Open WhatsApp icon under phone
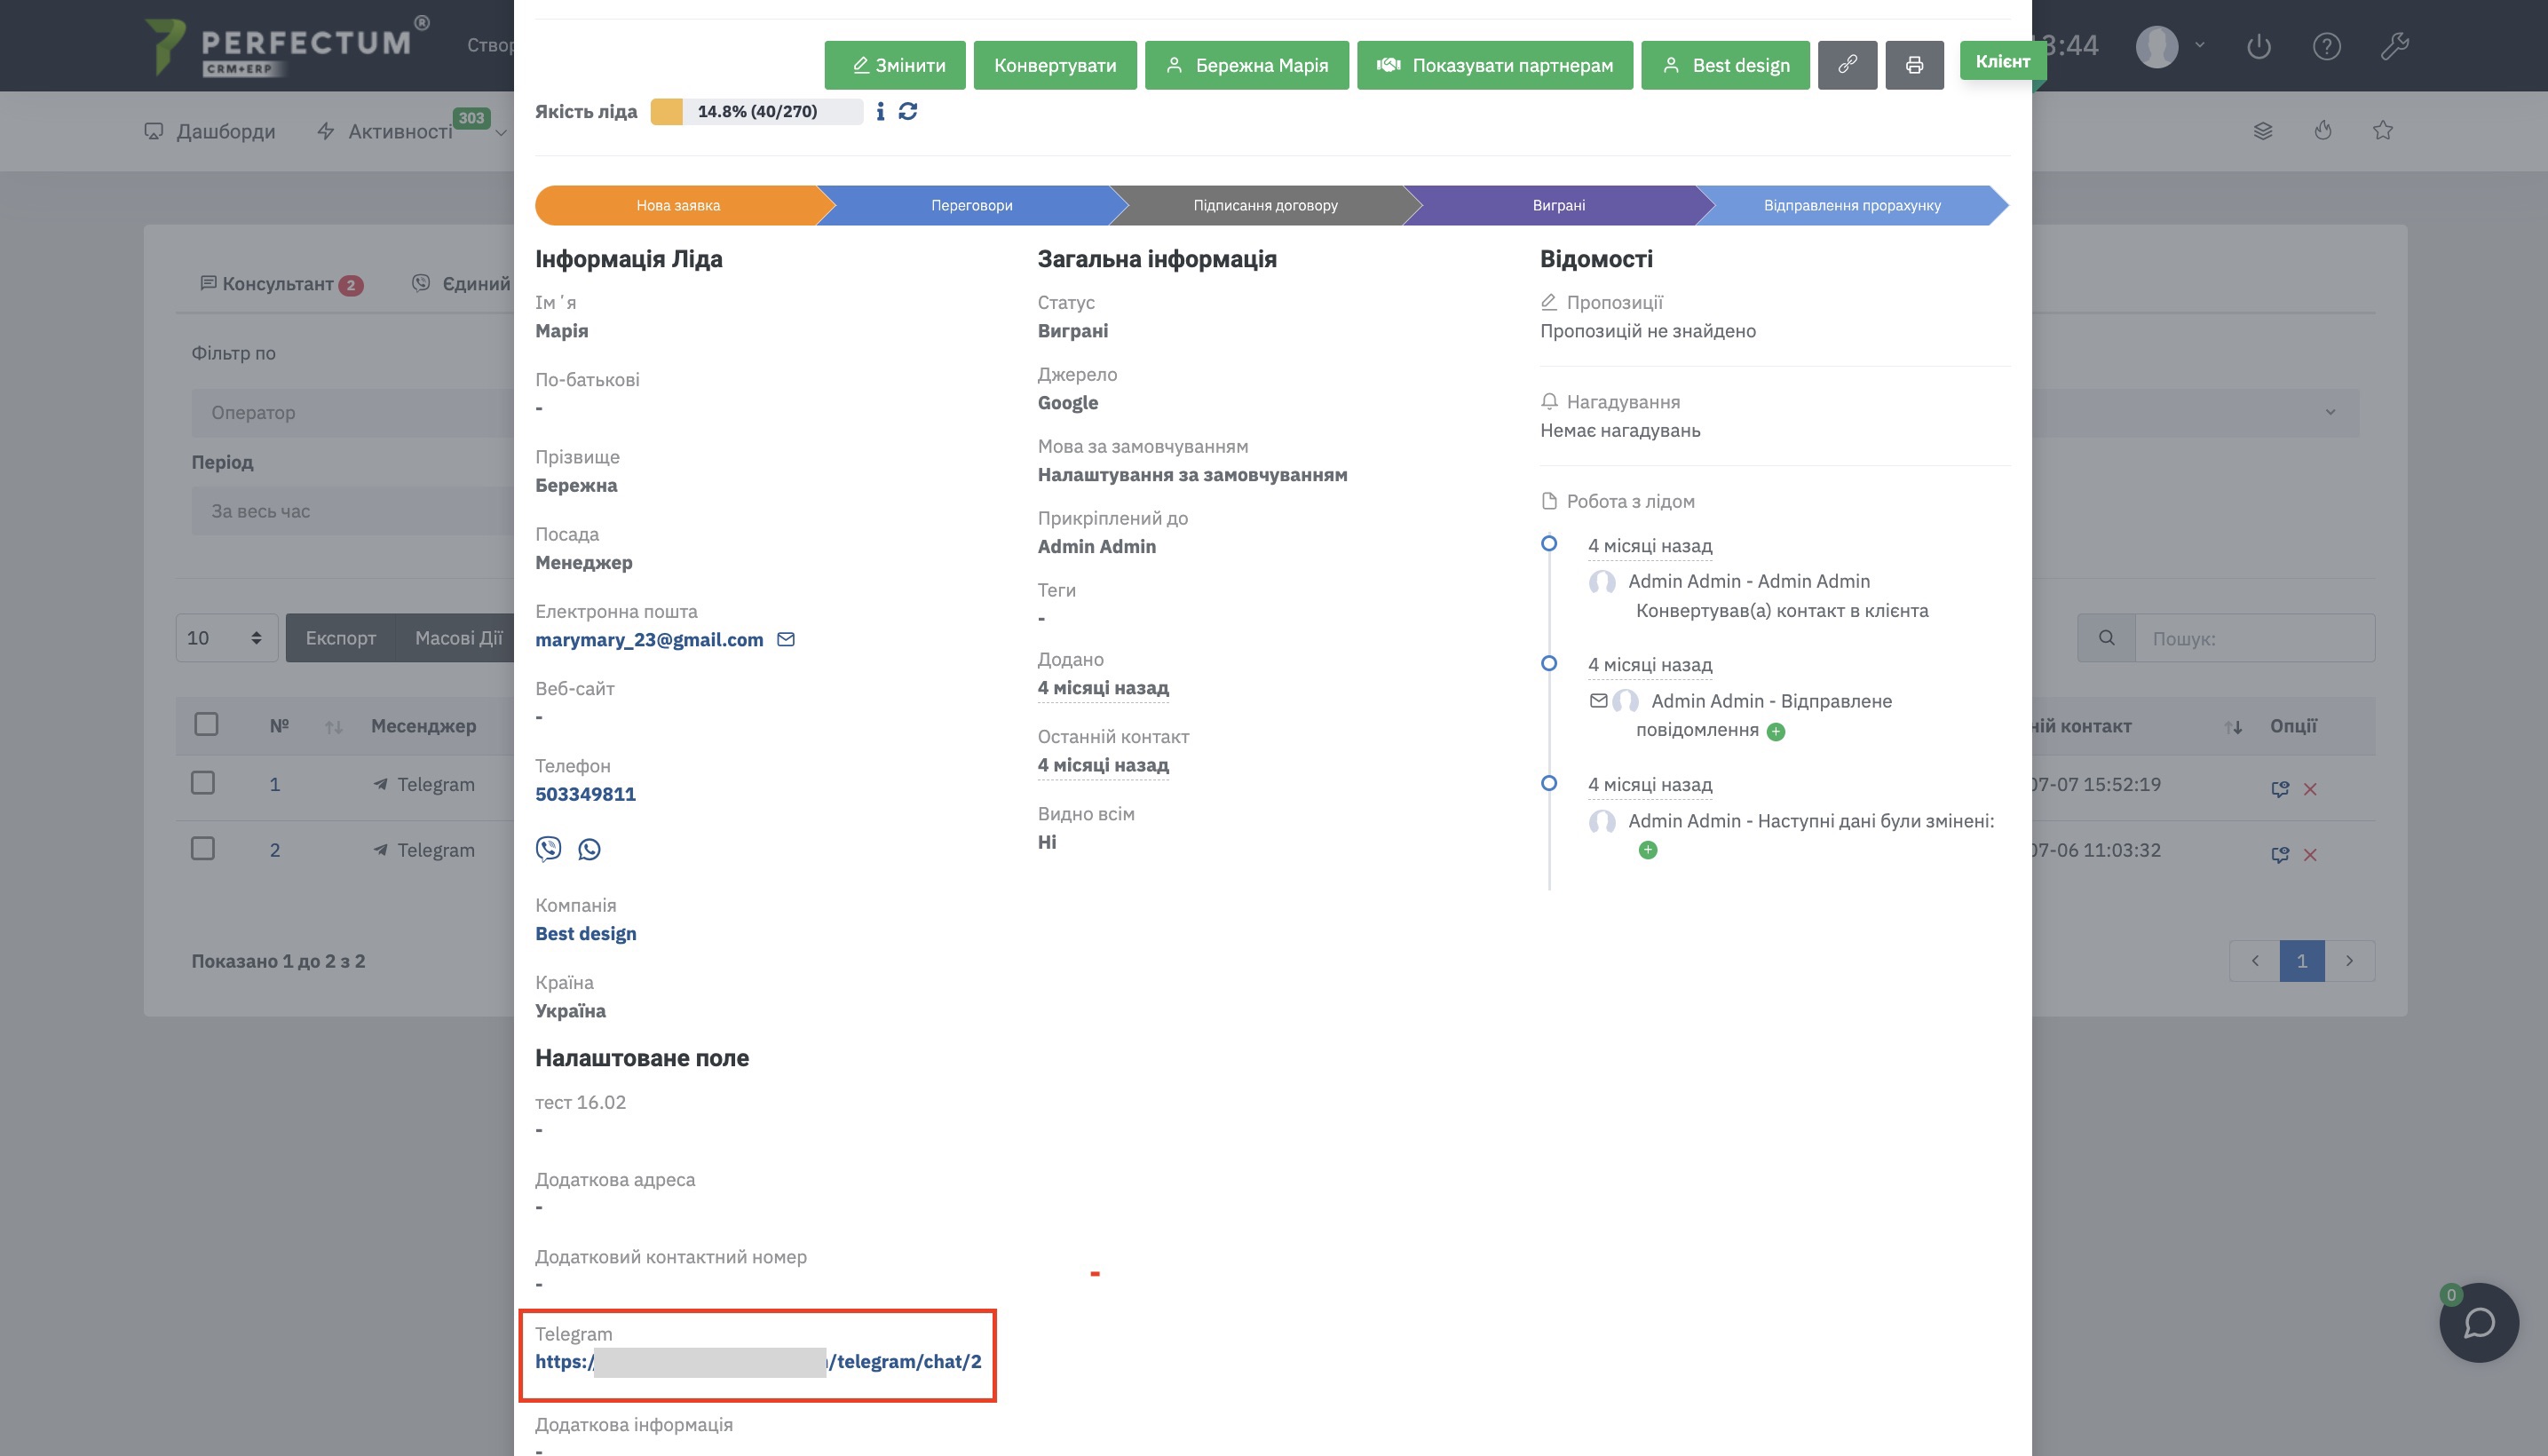2548x1456 pixels. pos(590,849)
